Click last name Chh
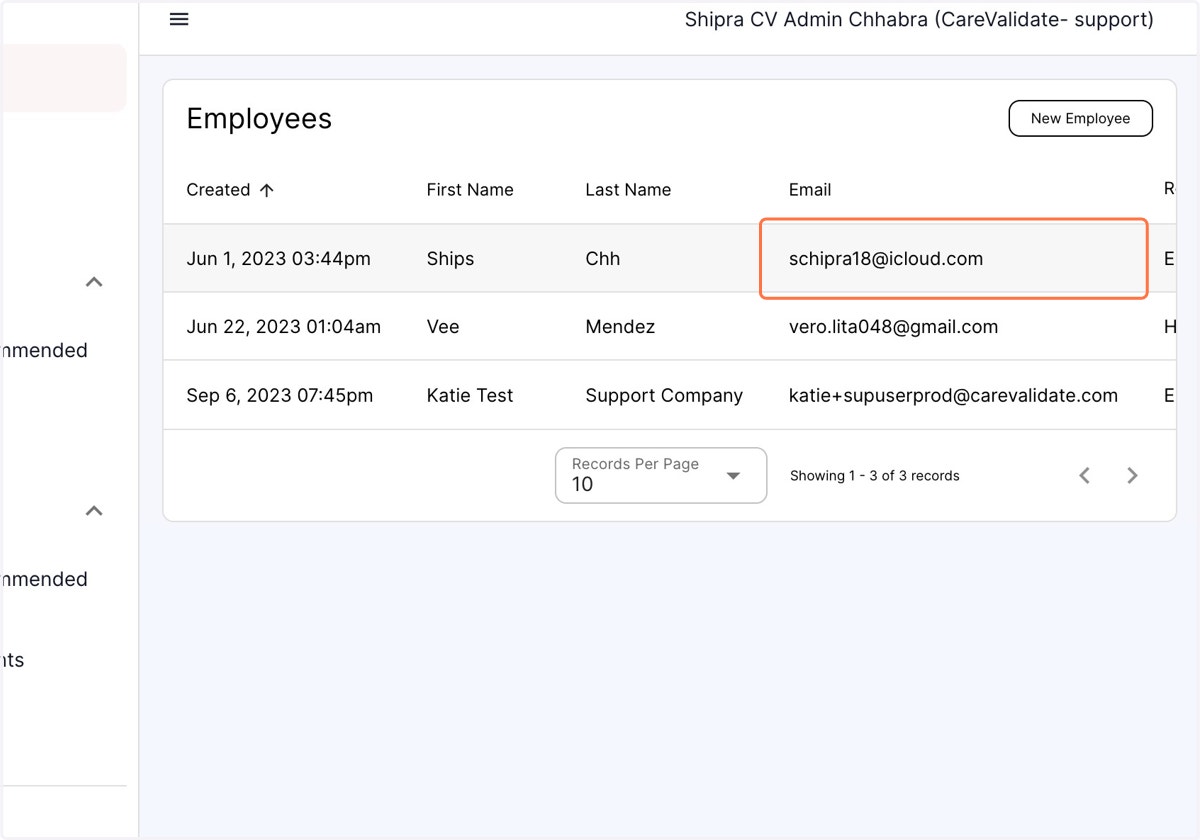The height and width of the screenshot is (840, 1200). (x=603, y=259)
